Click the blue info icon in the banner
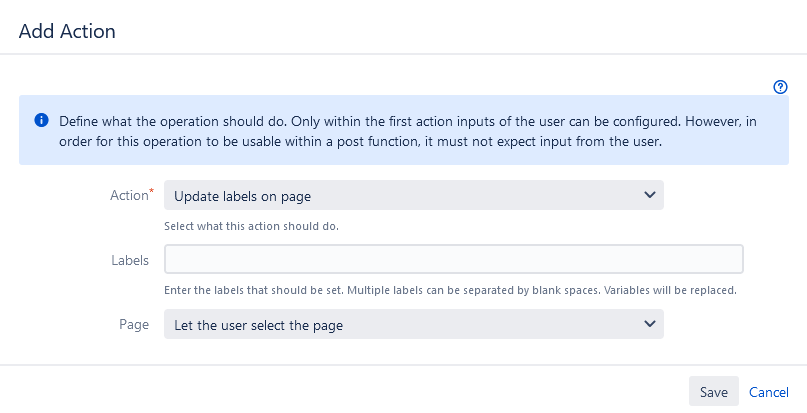The height and width of the screenshot is (413, 807). [x=41, y=121]
